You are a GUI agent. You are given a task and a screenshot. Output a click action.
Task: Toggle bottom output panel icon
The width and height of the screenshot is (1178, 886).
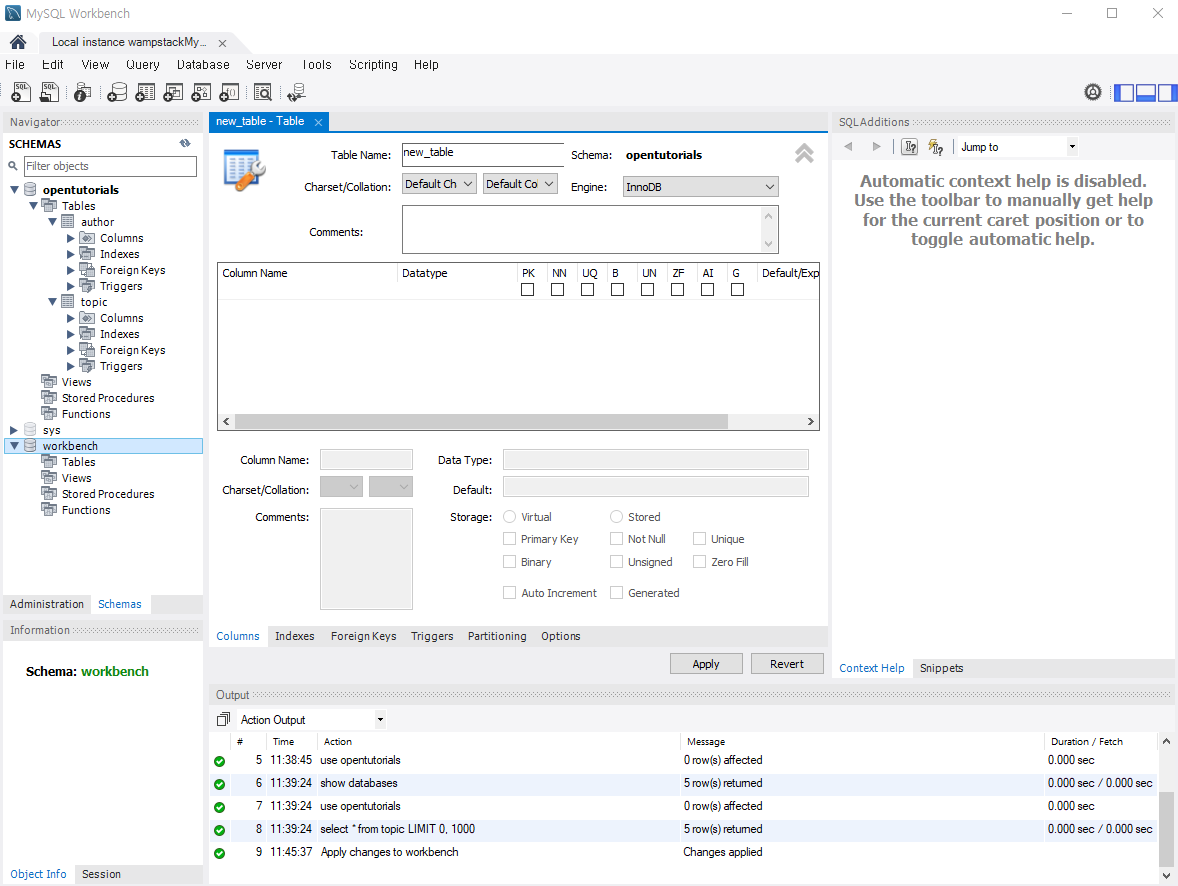point(1146,92)
